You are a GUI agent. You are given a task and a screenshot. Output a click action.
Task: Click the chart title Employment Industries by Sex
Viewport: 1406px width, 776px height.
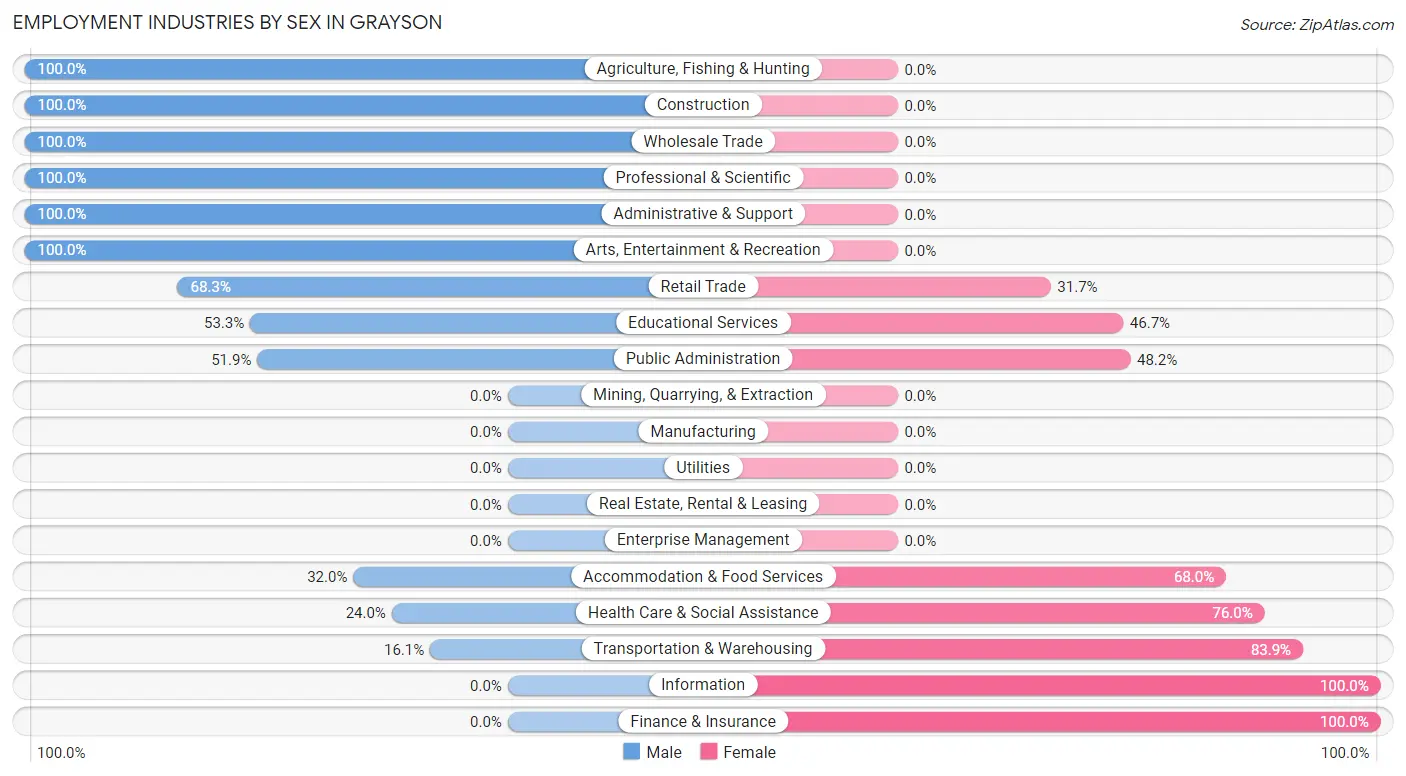[x=227, y=22]
